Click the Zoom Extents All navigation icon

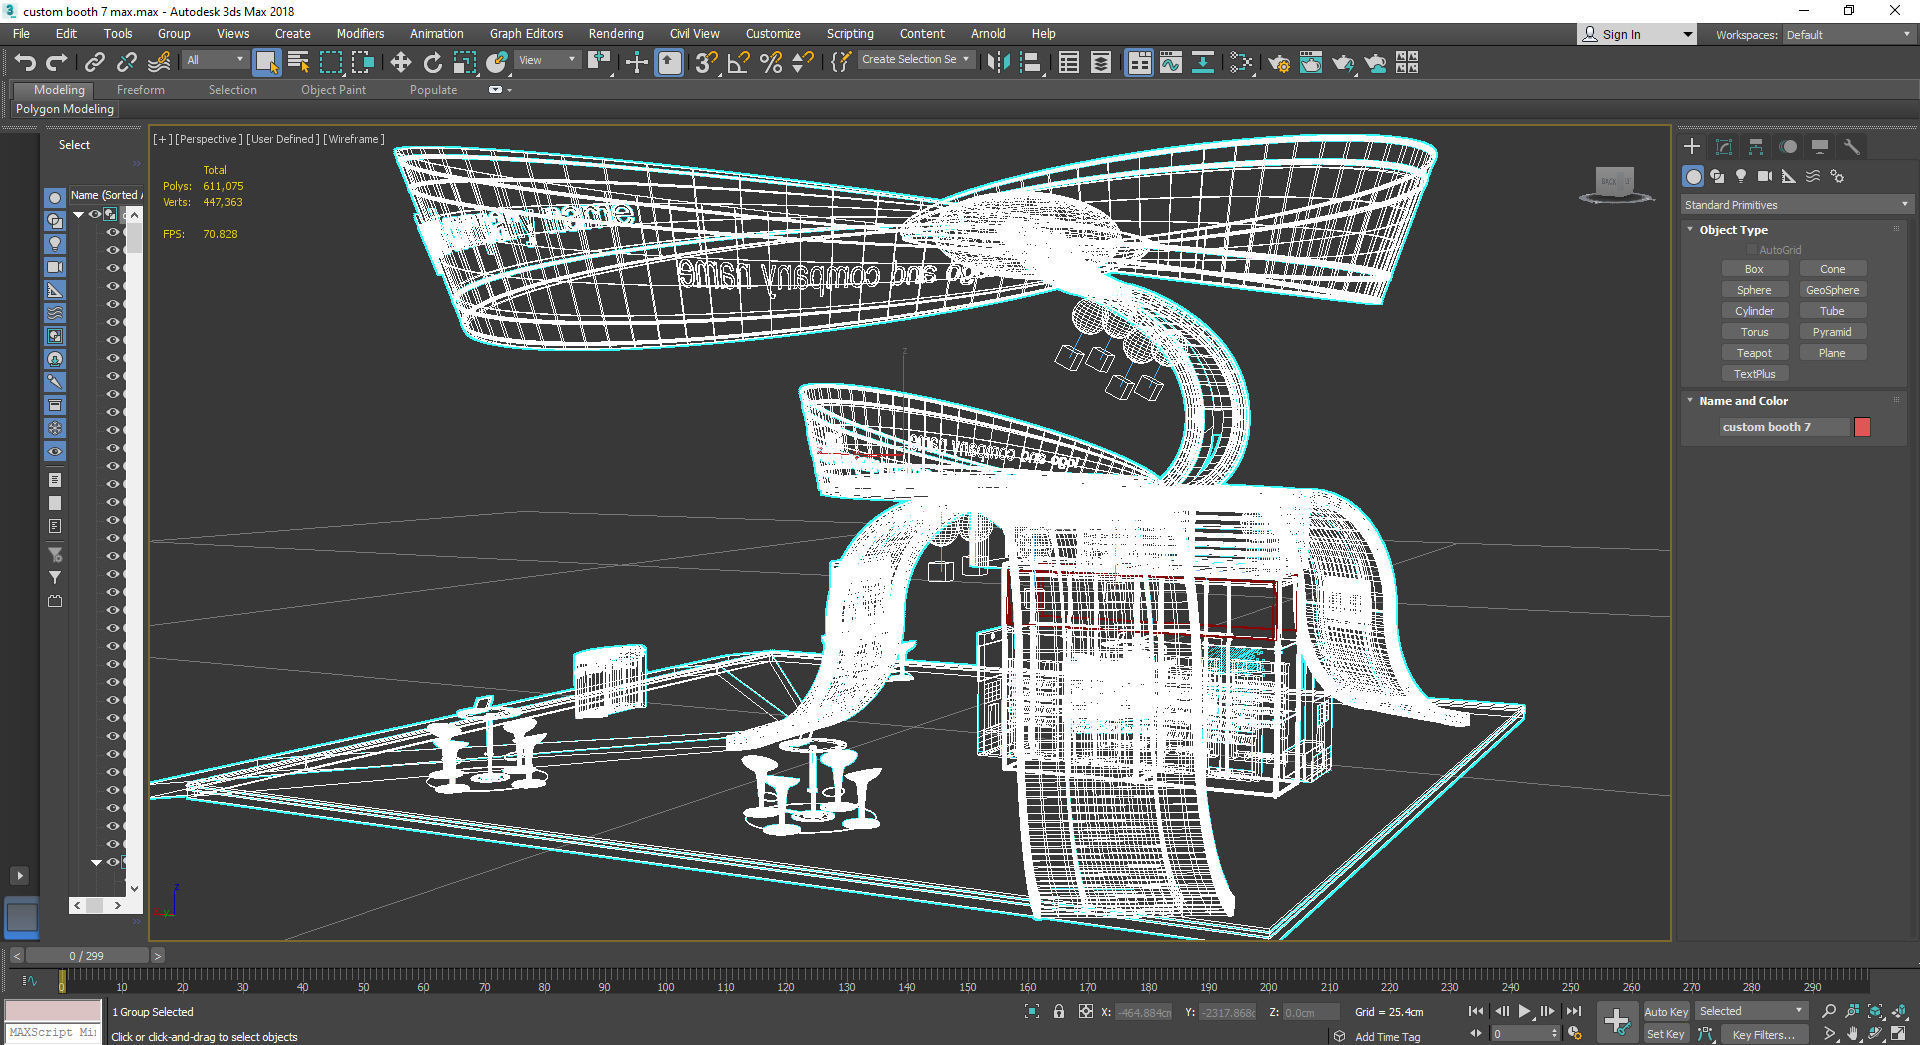(x=1899, y=1011)
